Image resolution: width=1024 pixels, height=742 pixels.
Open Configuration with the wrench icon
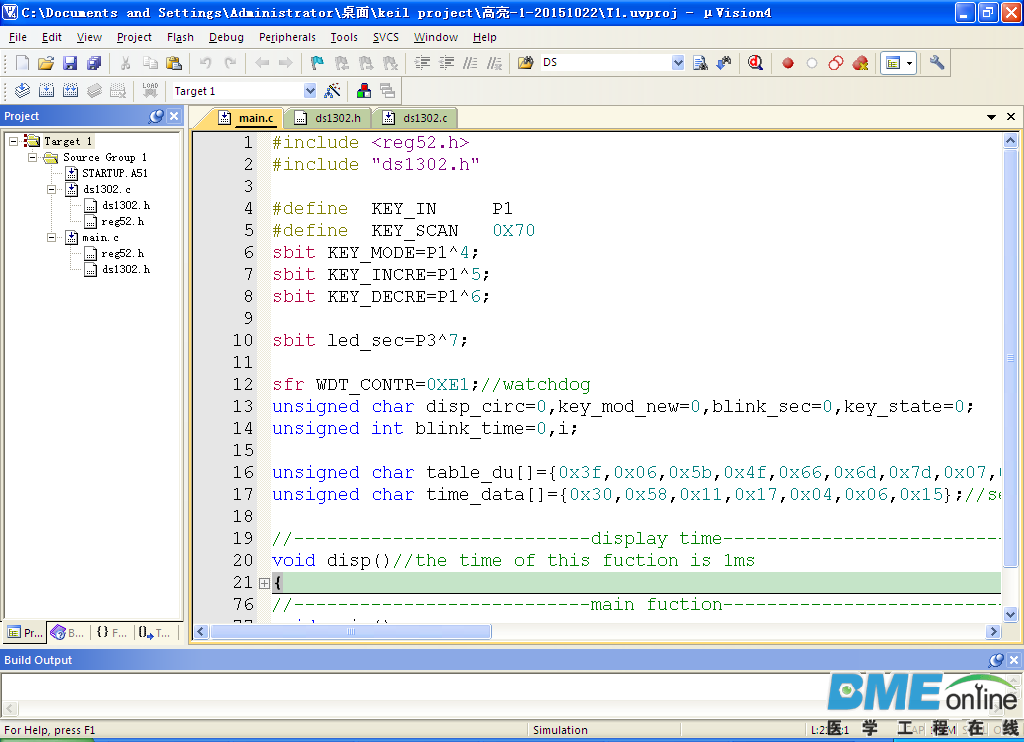(x=937, y=63)
